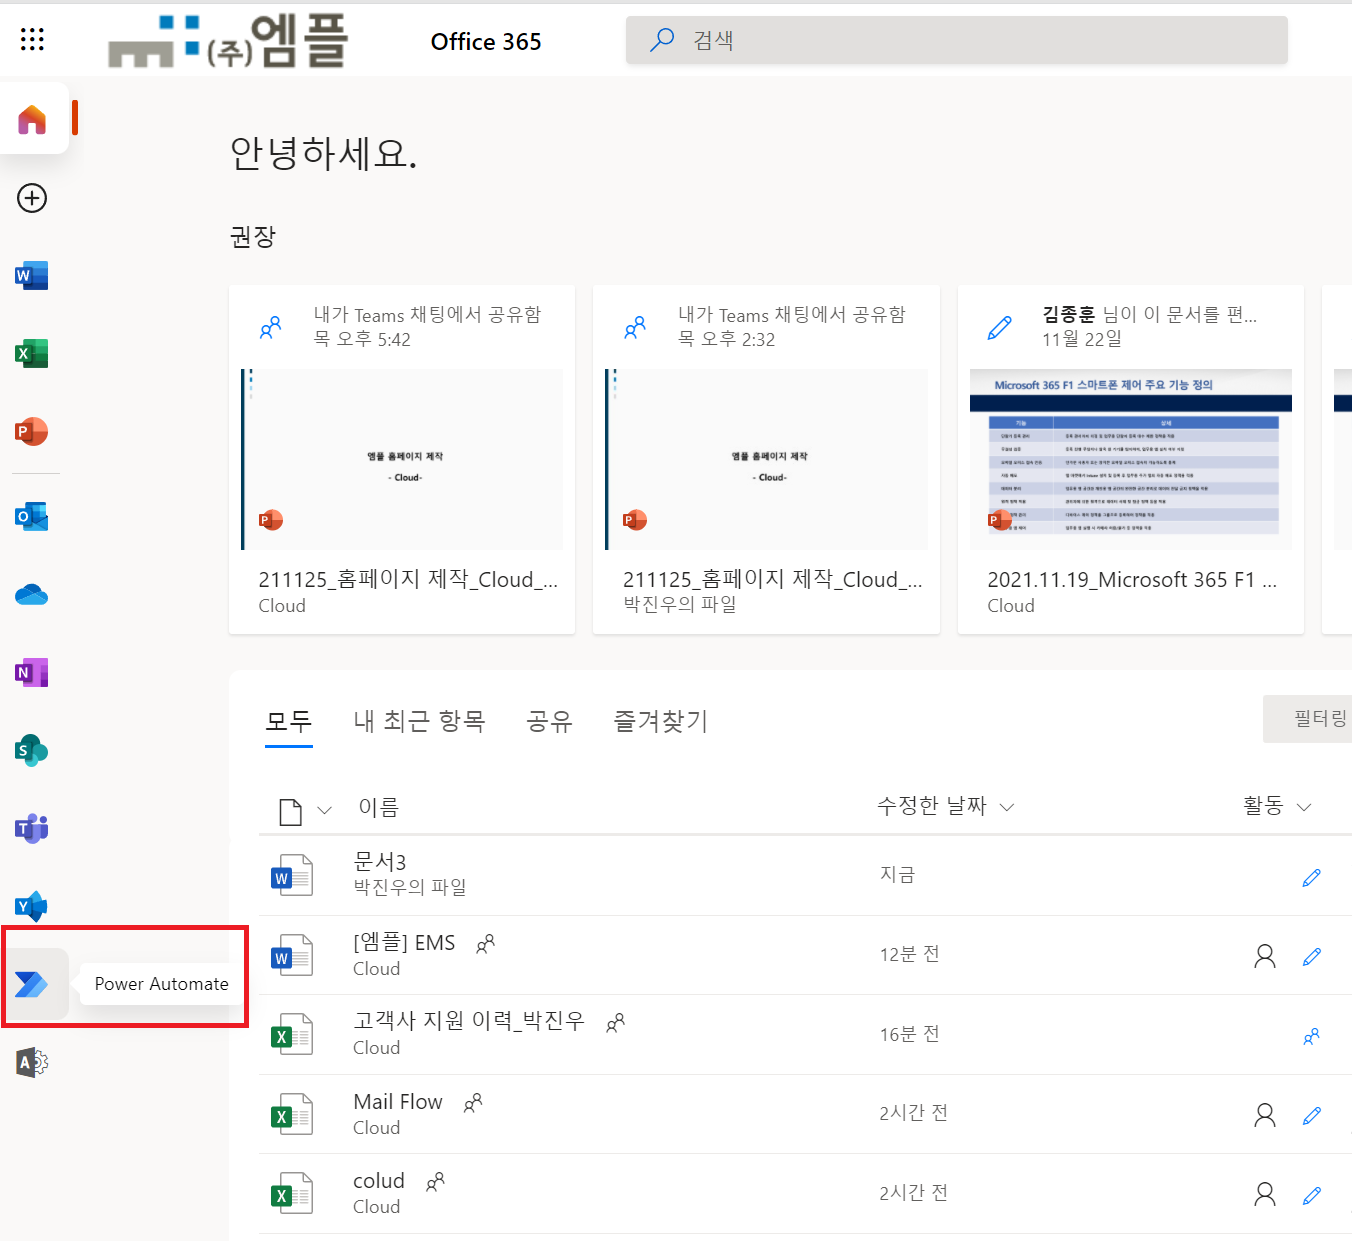Switch to 내 최근 항목 tab
The image size is (1352, 1241).
click(x=419, y=721)
